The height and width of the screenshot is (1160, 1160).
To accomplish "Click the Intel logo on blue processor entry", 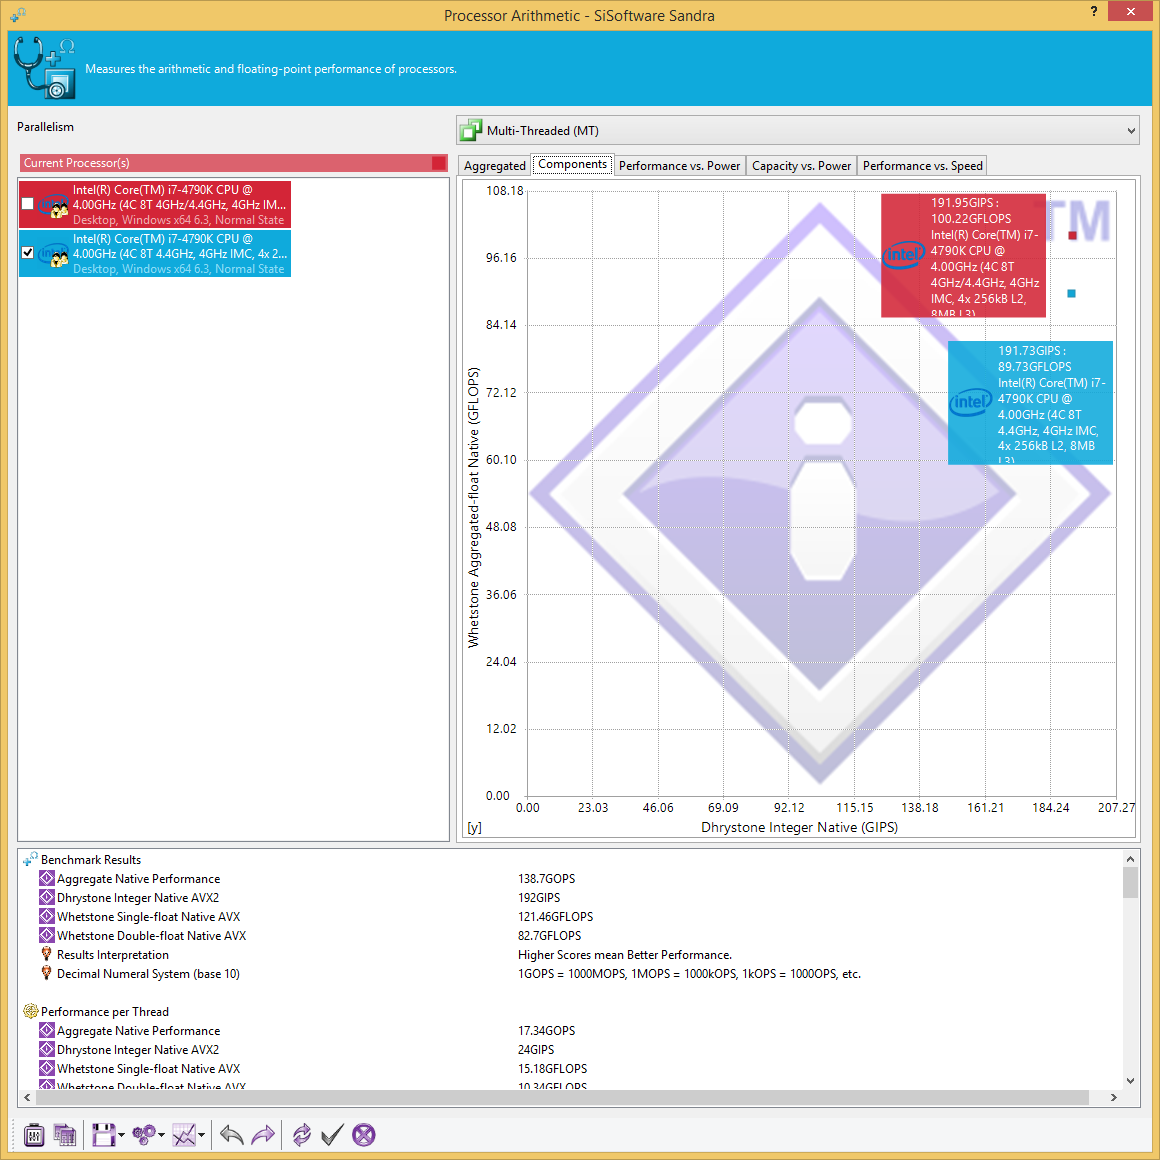I will pos(54,254).
